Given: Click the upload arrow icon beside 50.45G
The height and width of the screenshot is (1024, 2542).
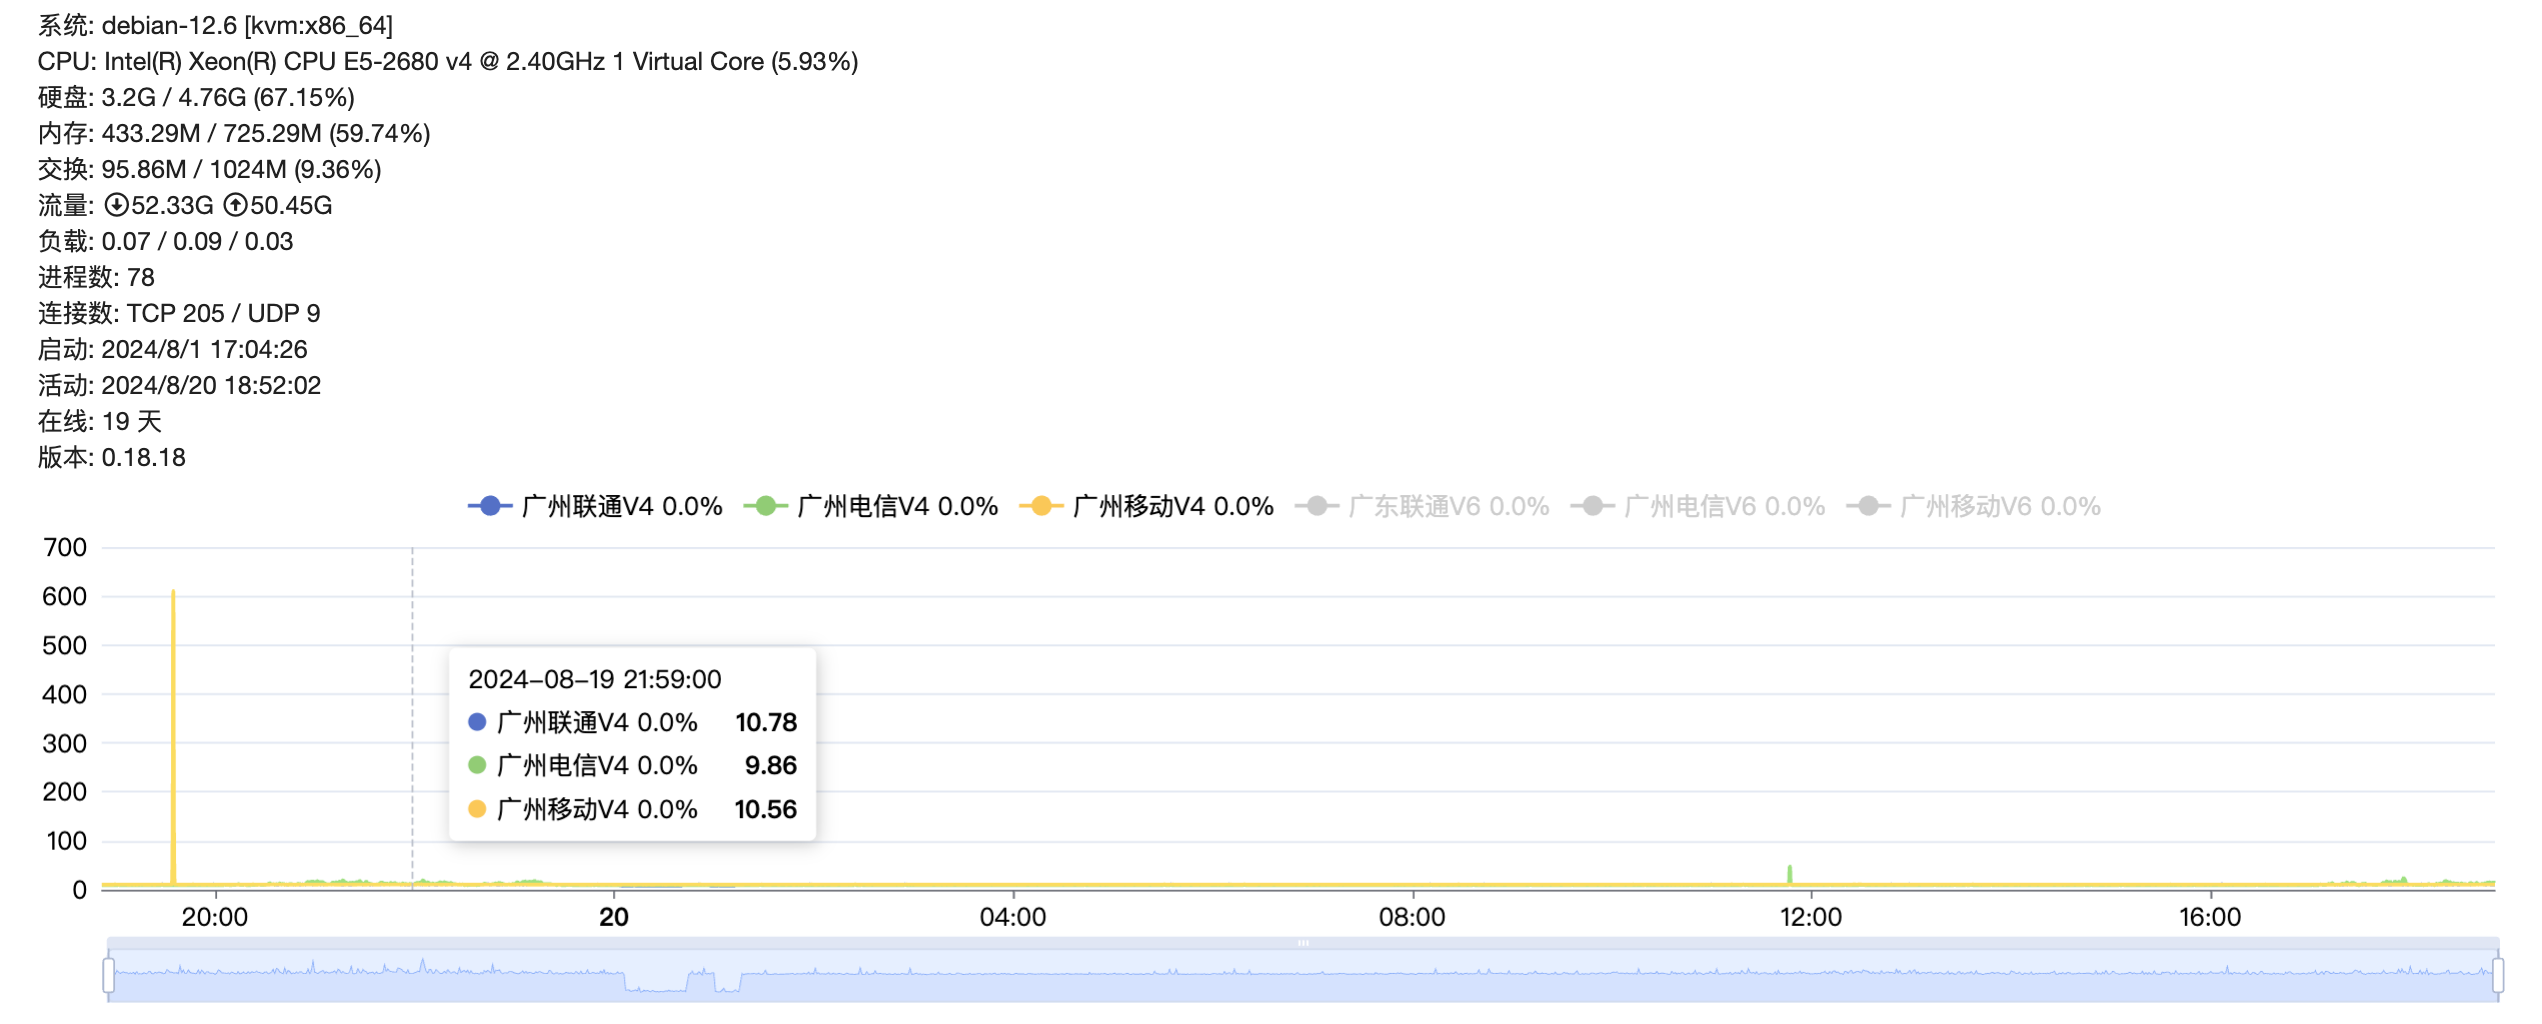Looking at the screenshot, I should (x=235, y=205).
